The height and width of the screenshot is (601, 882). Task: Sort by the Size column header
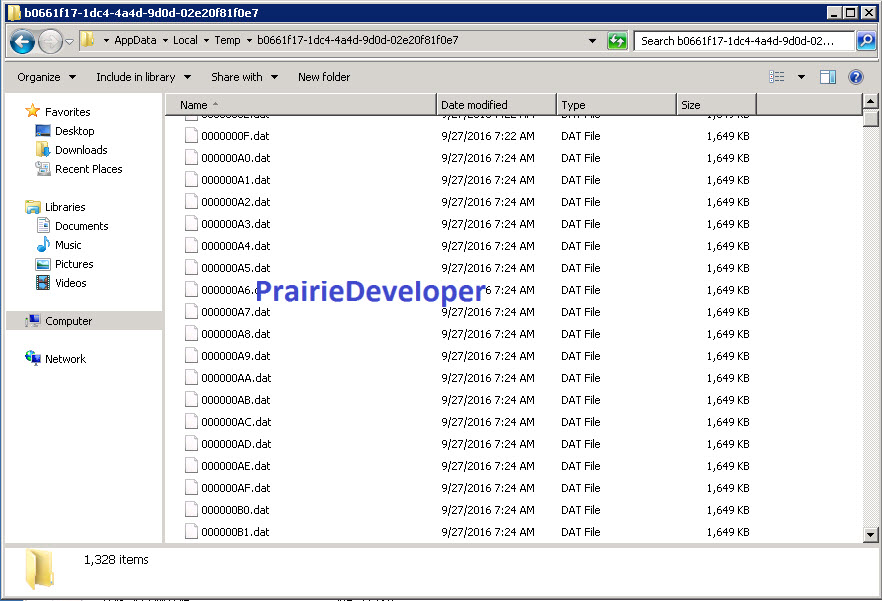pyautogui.click(x=716, y=105)
